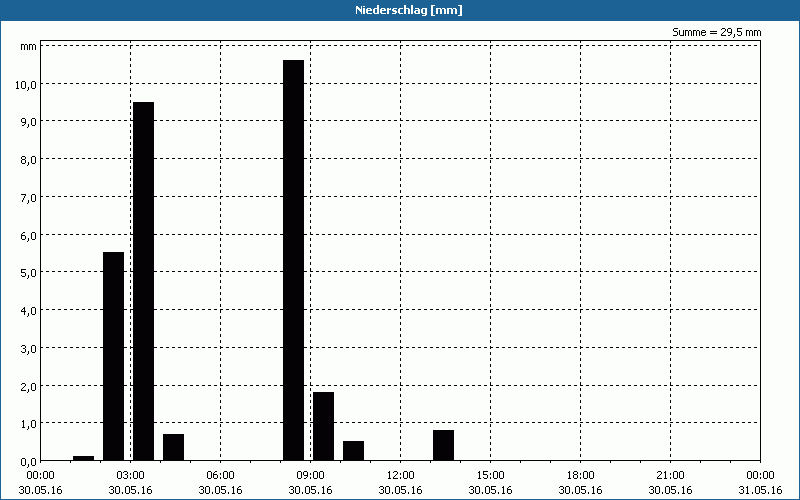The image size is (800, 500).
Task: Click the 03:00 time axis label
Action: (x=131, y=476)
